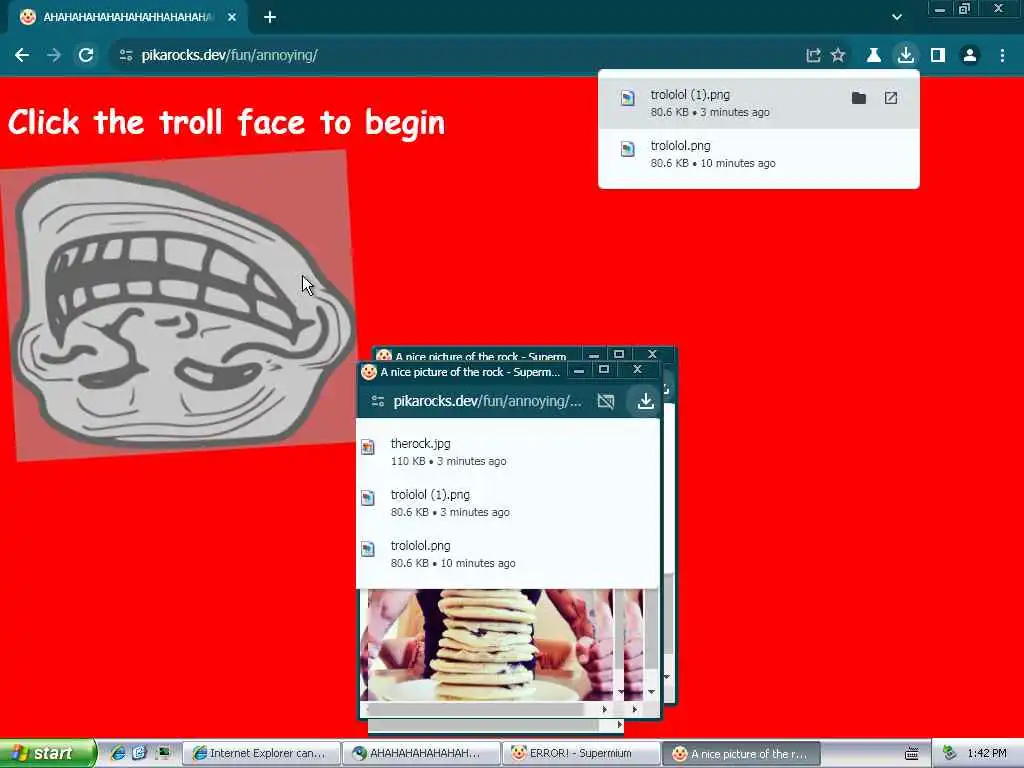Click the share page icon in address bar
Viewport: 1024px width, 768px height.
pos(813,56)
